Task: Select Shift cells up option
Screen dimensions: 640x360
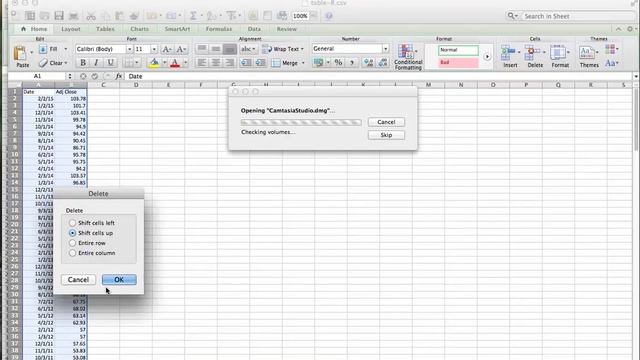Action: coord(72,233)
